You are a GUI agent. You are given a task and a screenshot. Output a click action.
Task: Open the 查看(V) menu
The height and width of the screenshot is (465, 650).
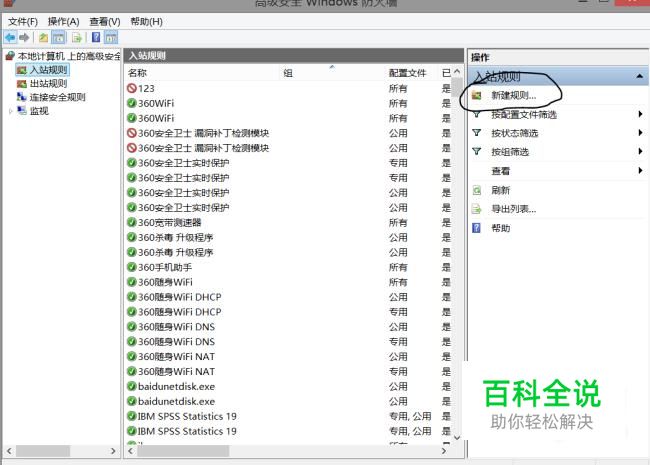tap(105, 22)
